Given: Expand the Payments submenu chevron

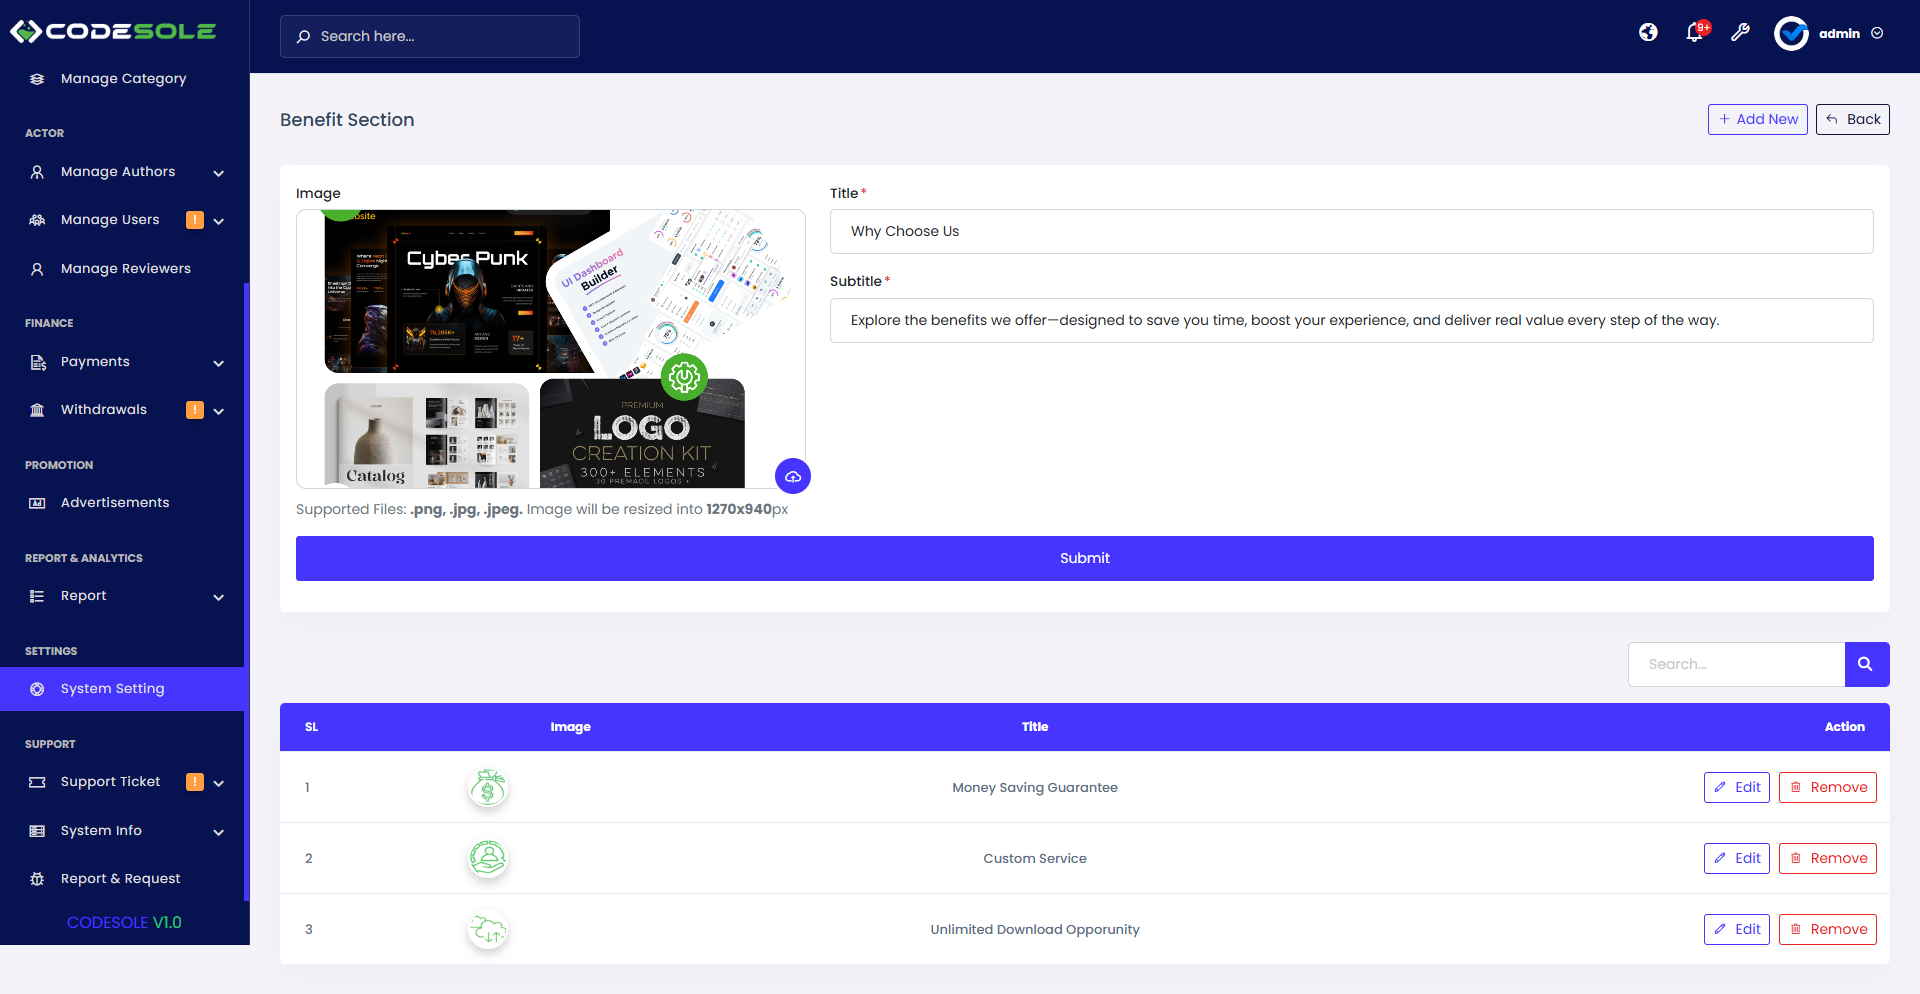Looking at the screenshot, I should pyautogui.click(x=218, y=363).
